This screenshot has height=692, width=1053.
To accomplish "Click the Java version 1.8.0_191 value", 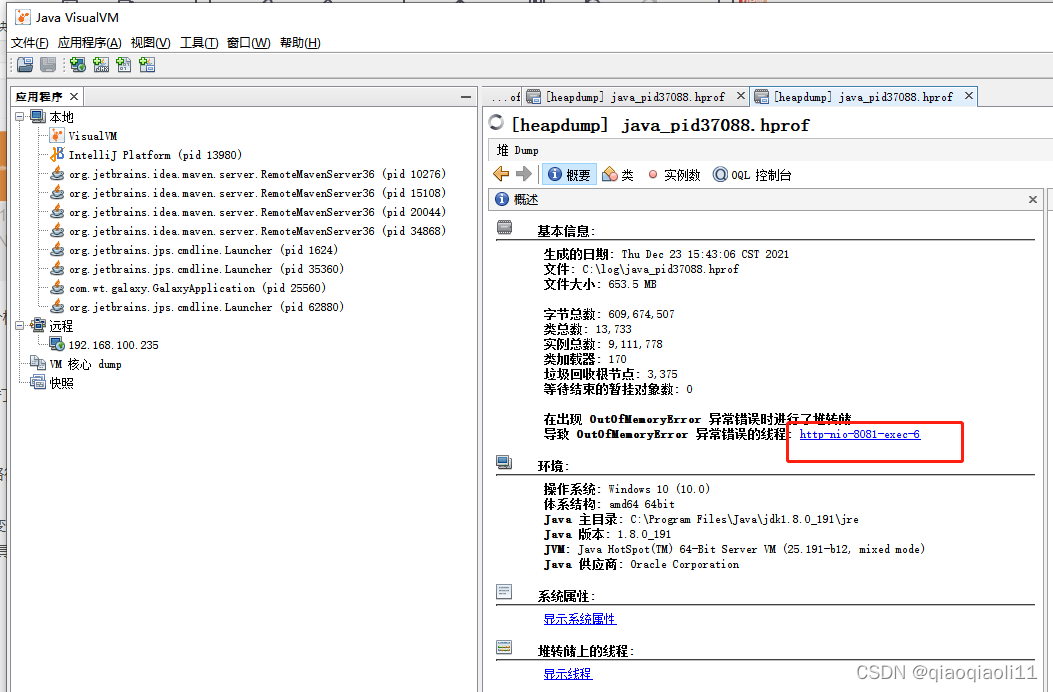I will tap(644, 535).
